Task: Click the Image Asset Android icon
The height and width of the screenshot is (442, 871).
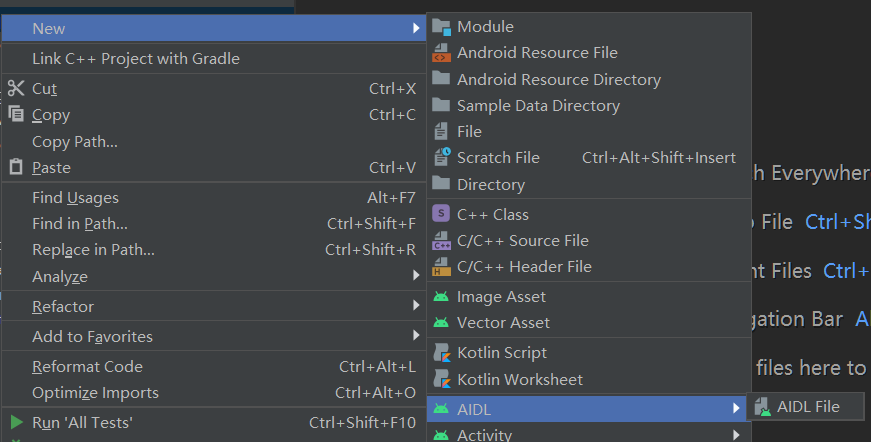Action: [441, 297]
